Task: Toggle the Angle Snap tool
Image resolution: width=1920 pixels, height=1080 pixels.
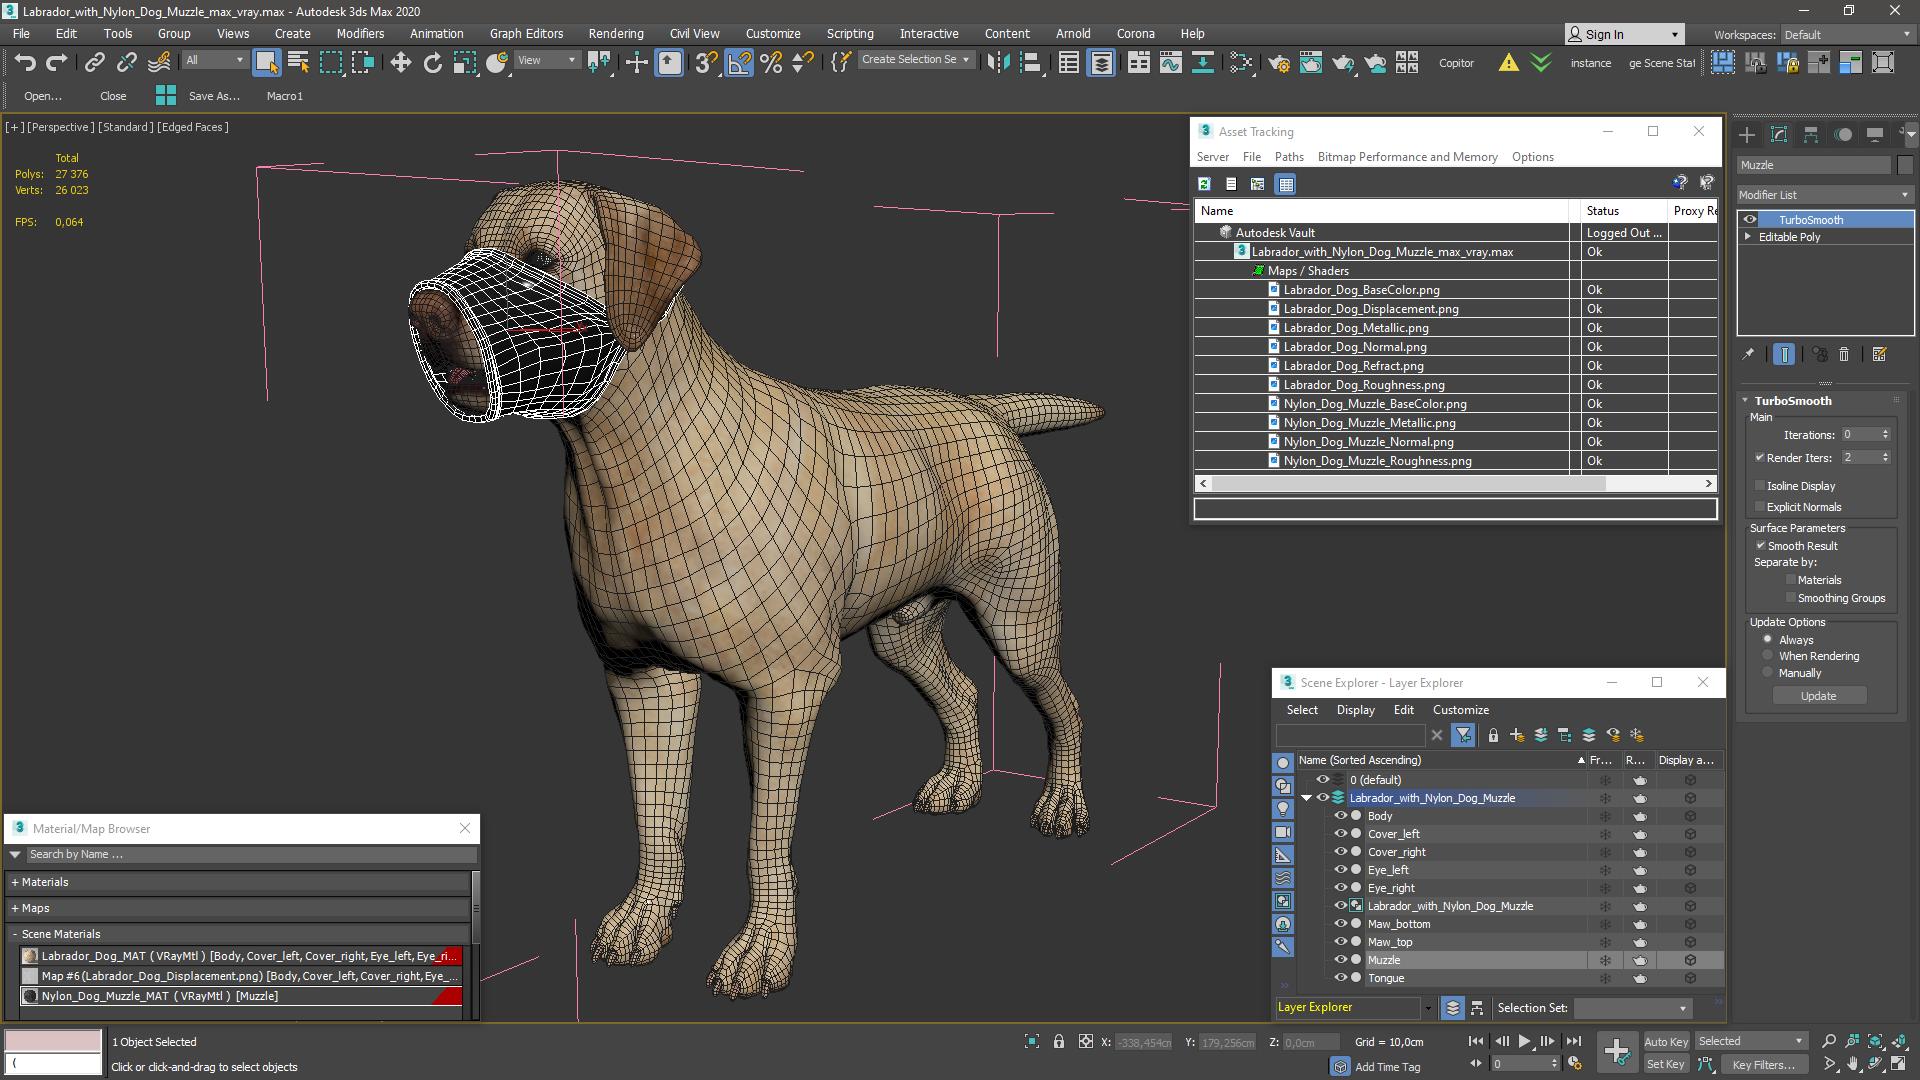Action: (x=739, y=63)
